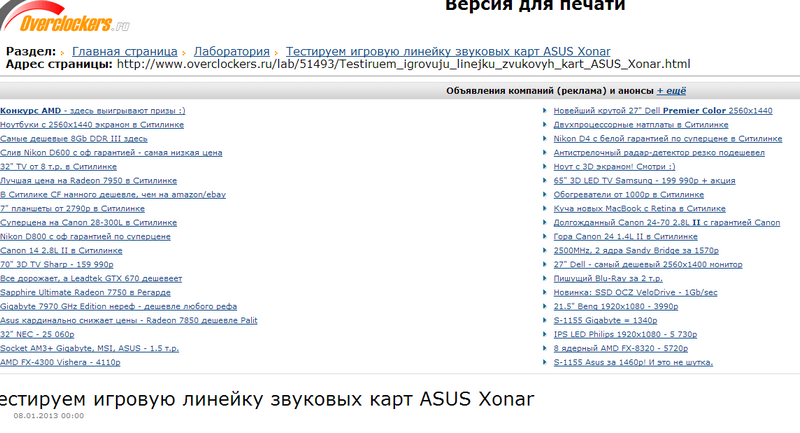Open the Конкурс AMD link
This screenshot has width=800, height=433.
92,111
